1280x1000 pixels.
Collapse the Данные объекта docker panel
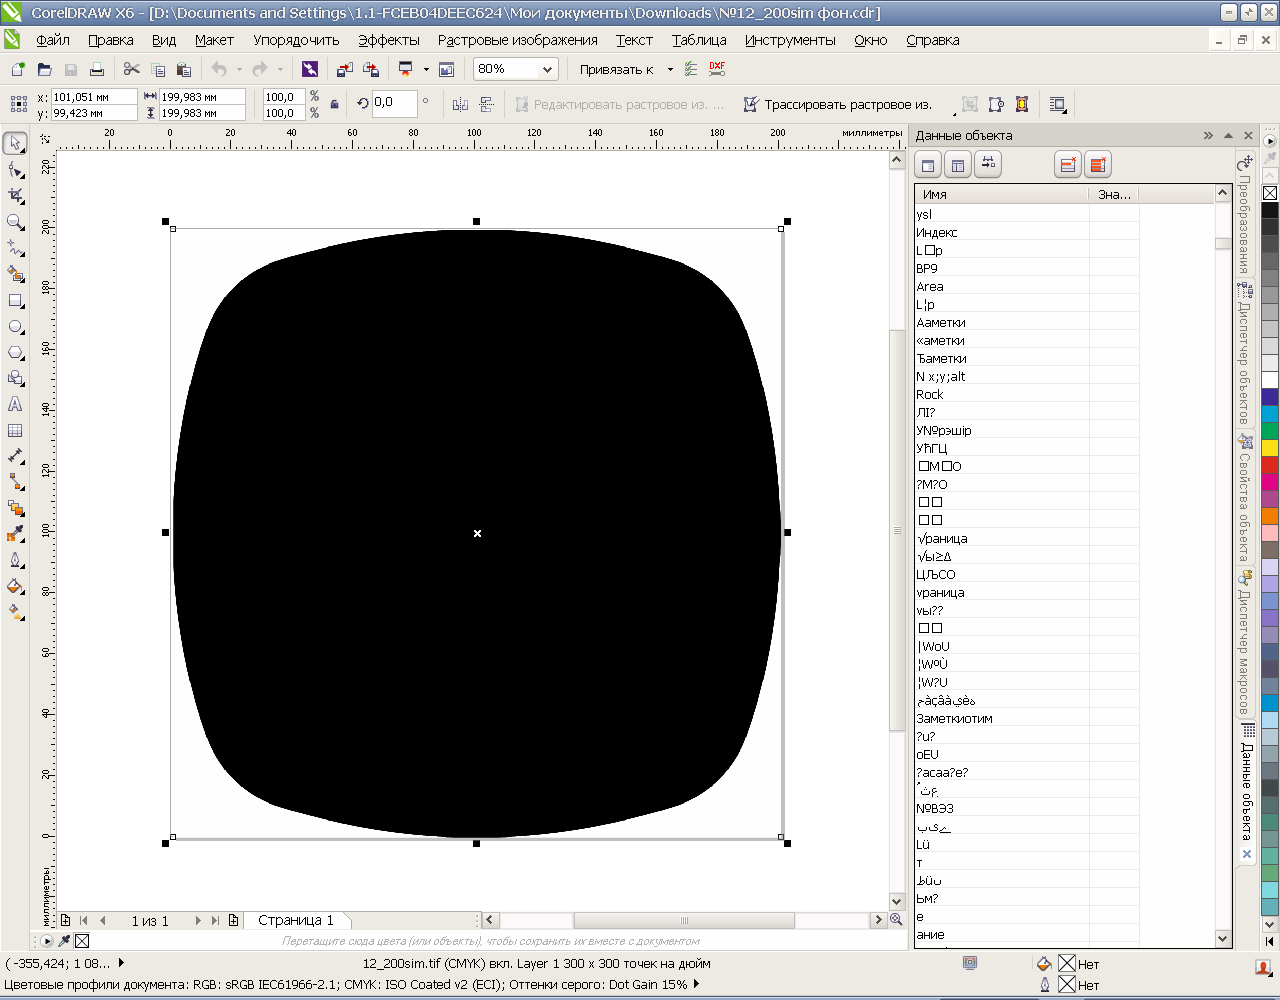(1209, 135)
